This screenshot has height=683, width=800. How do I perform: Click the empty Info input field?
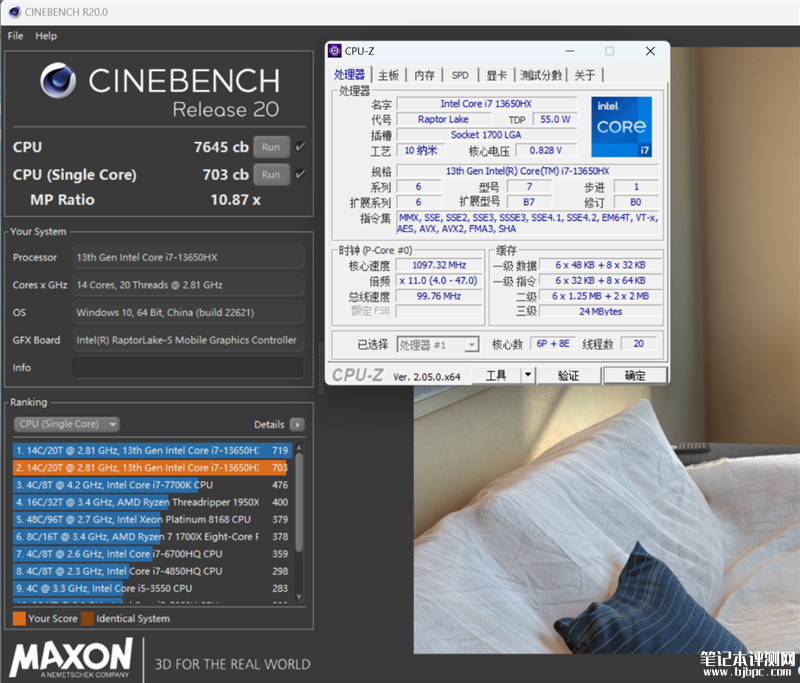pyautogui.click(x=188, y=367)
